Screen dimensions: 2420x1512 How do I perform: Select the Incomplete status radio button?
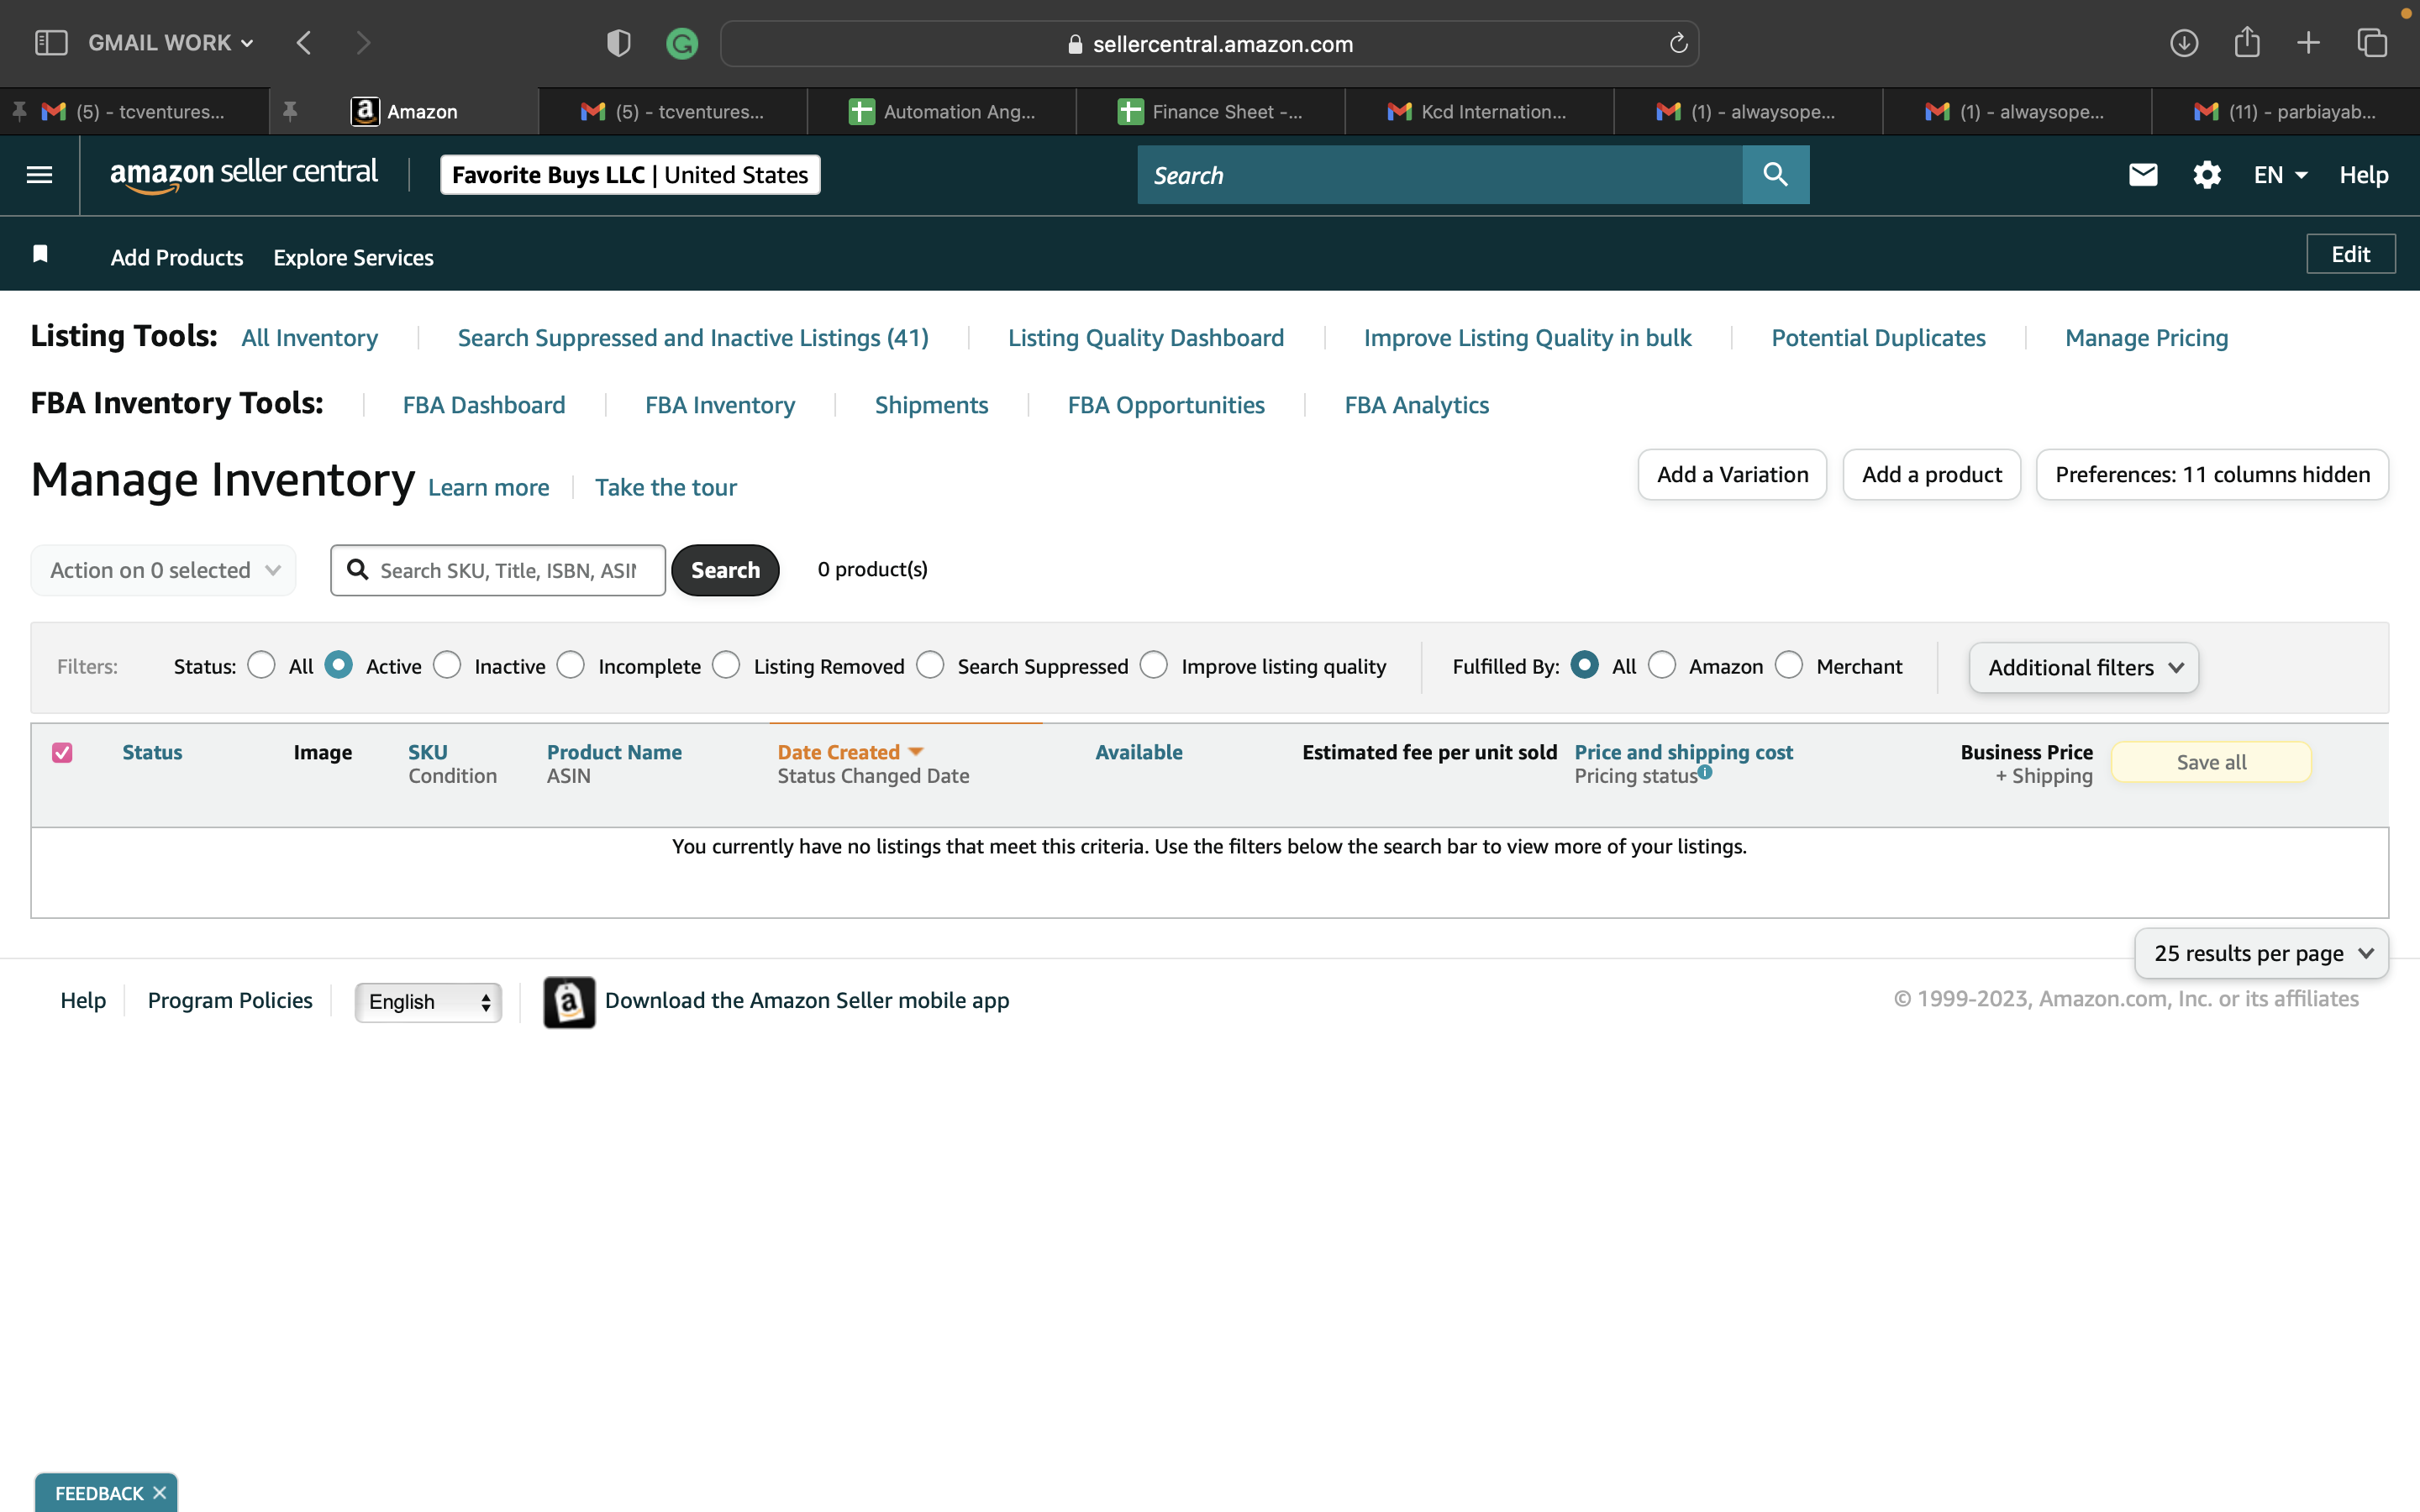[571, 665]
